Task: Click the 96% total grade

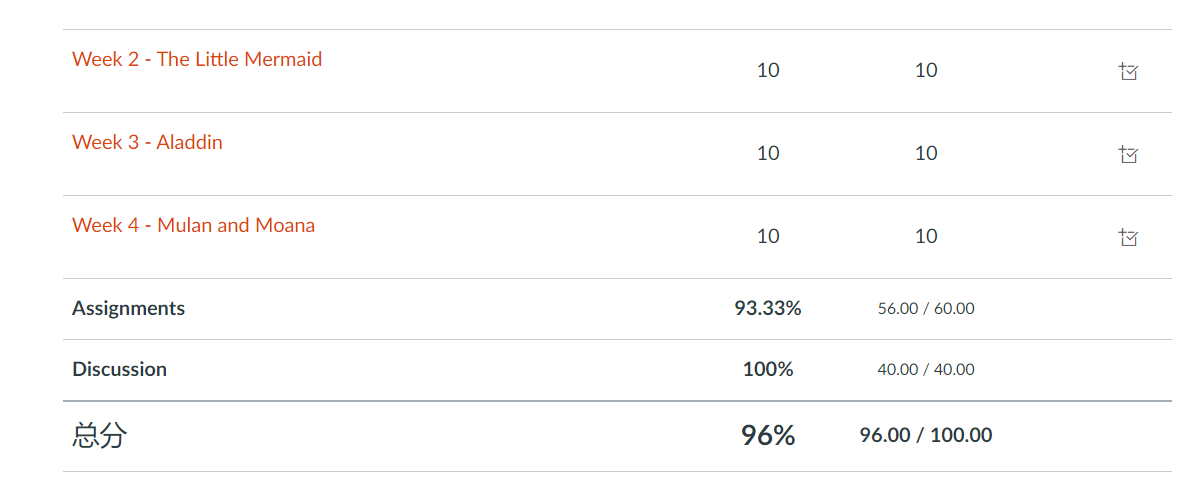Action: tap(768, 435)
